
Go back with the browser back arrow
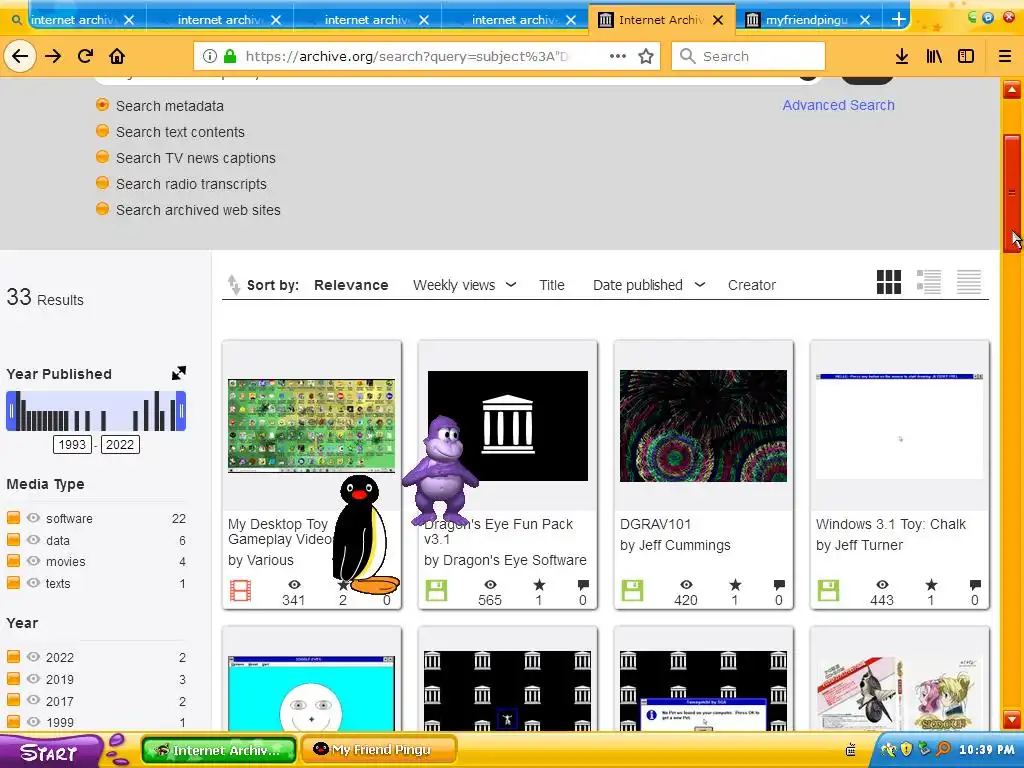(x=20, y=56)
